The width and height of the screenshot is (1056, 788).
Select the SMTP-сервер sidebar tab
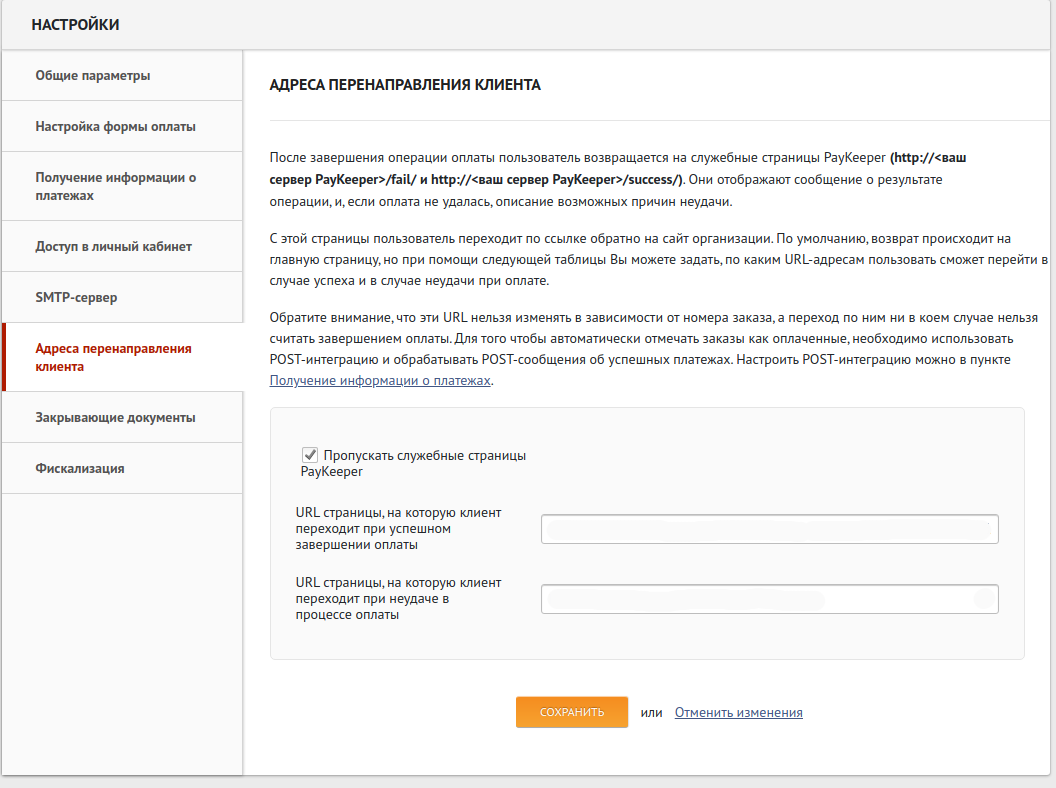(77, 297)
